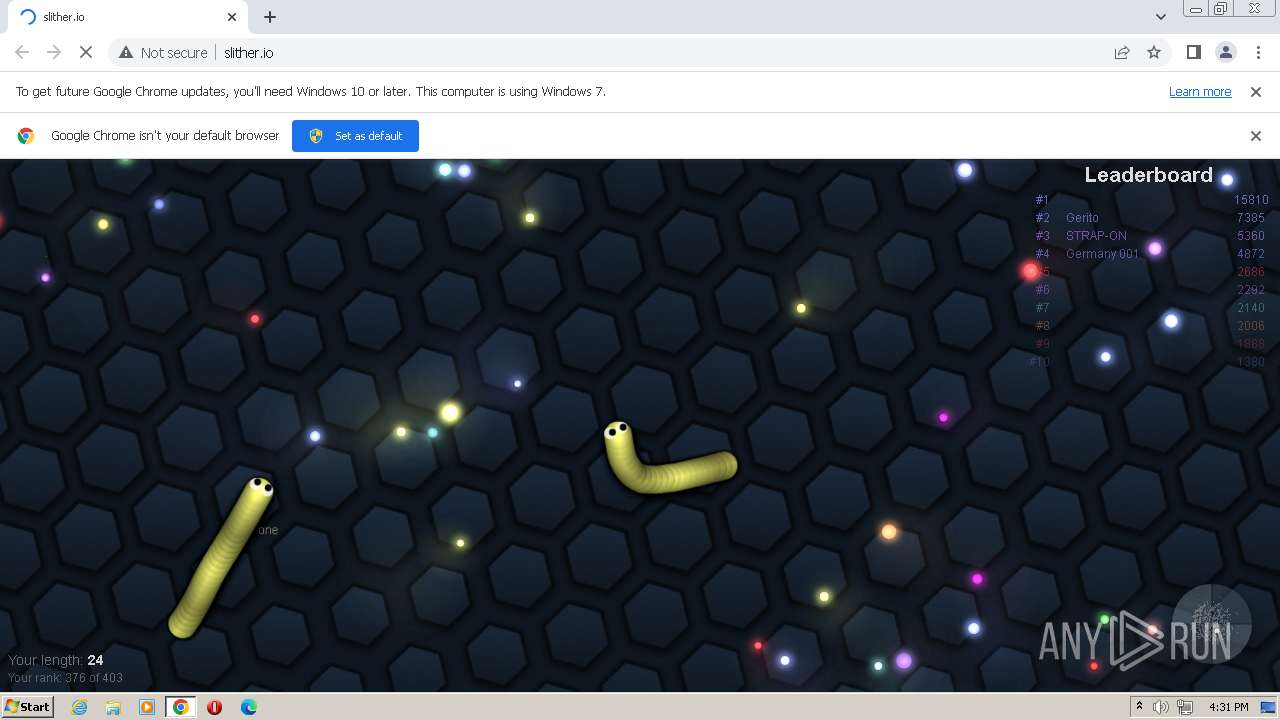1280x720 pixels.
Task: Open the Learn more link
Action: tap(1200, 91)
